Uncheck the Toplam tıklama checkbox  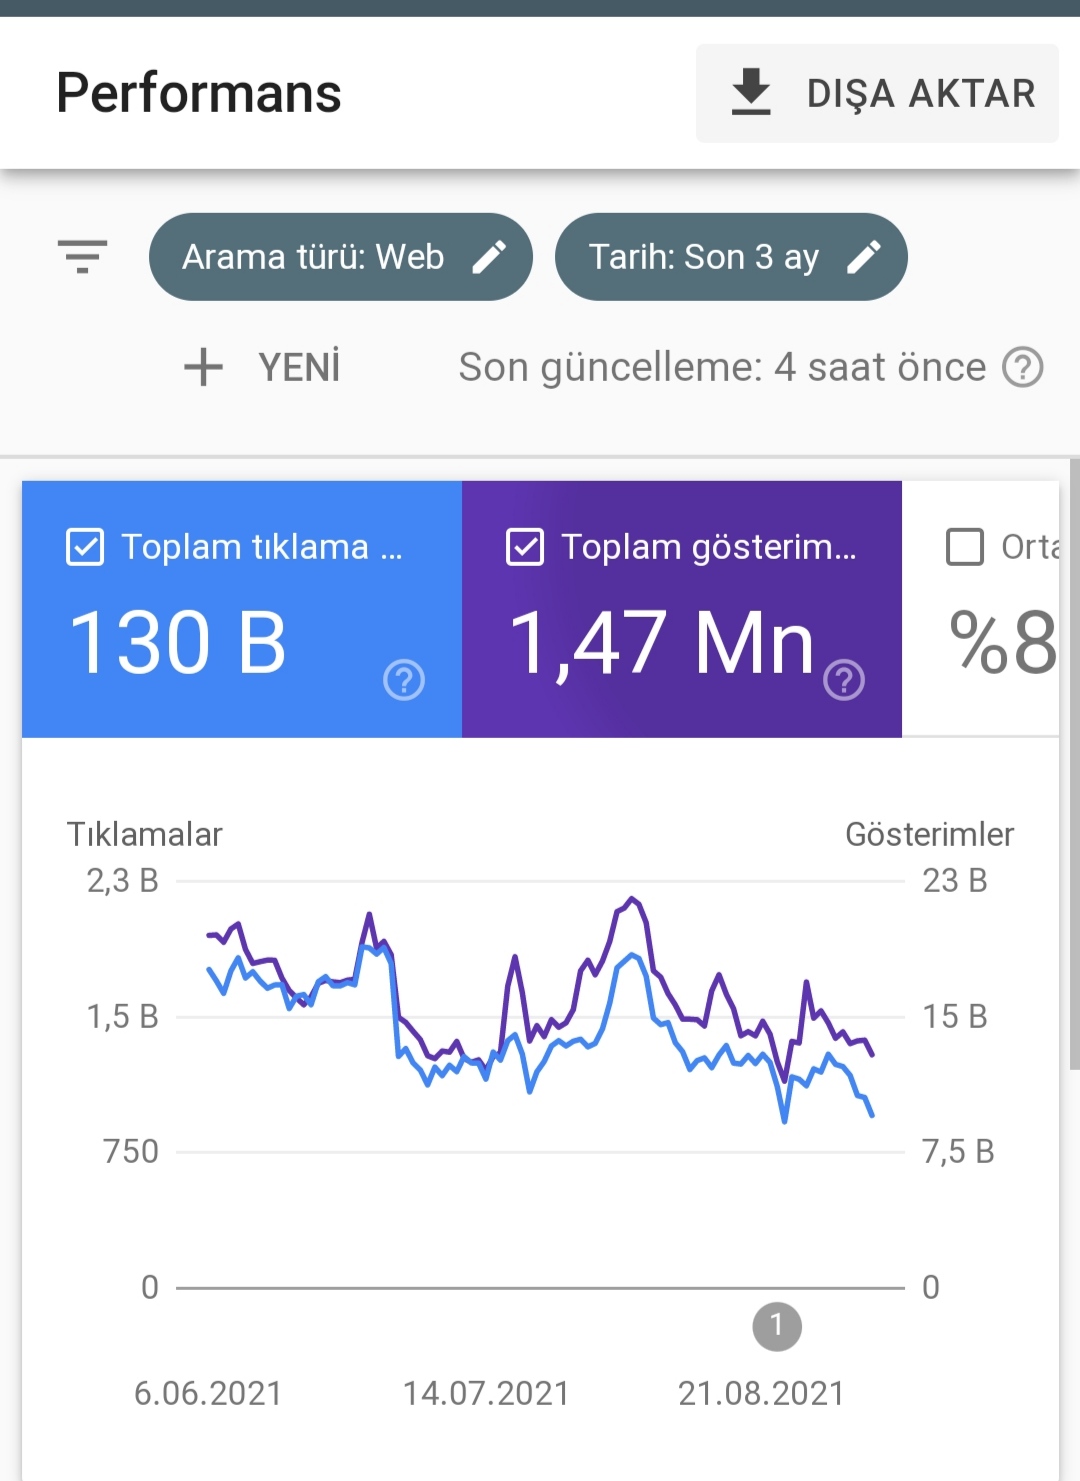pos(85,547)
